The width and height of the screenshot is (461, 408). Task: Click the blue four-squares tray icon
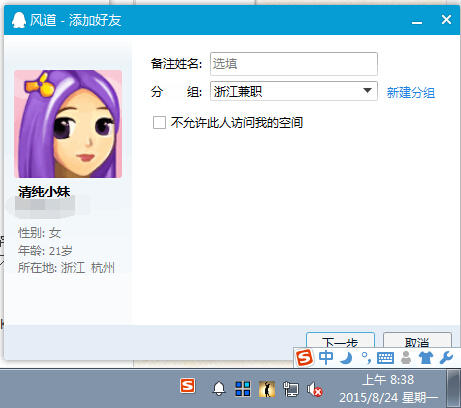[243, 389]
